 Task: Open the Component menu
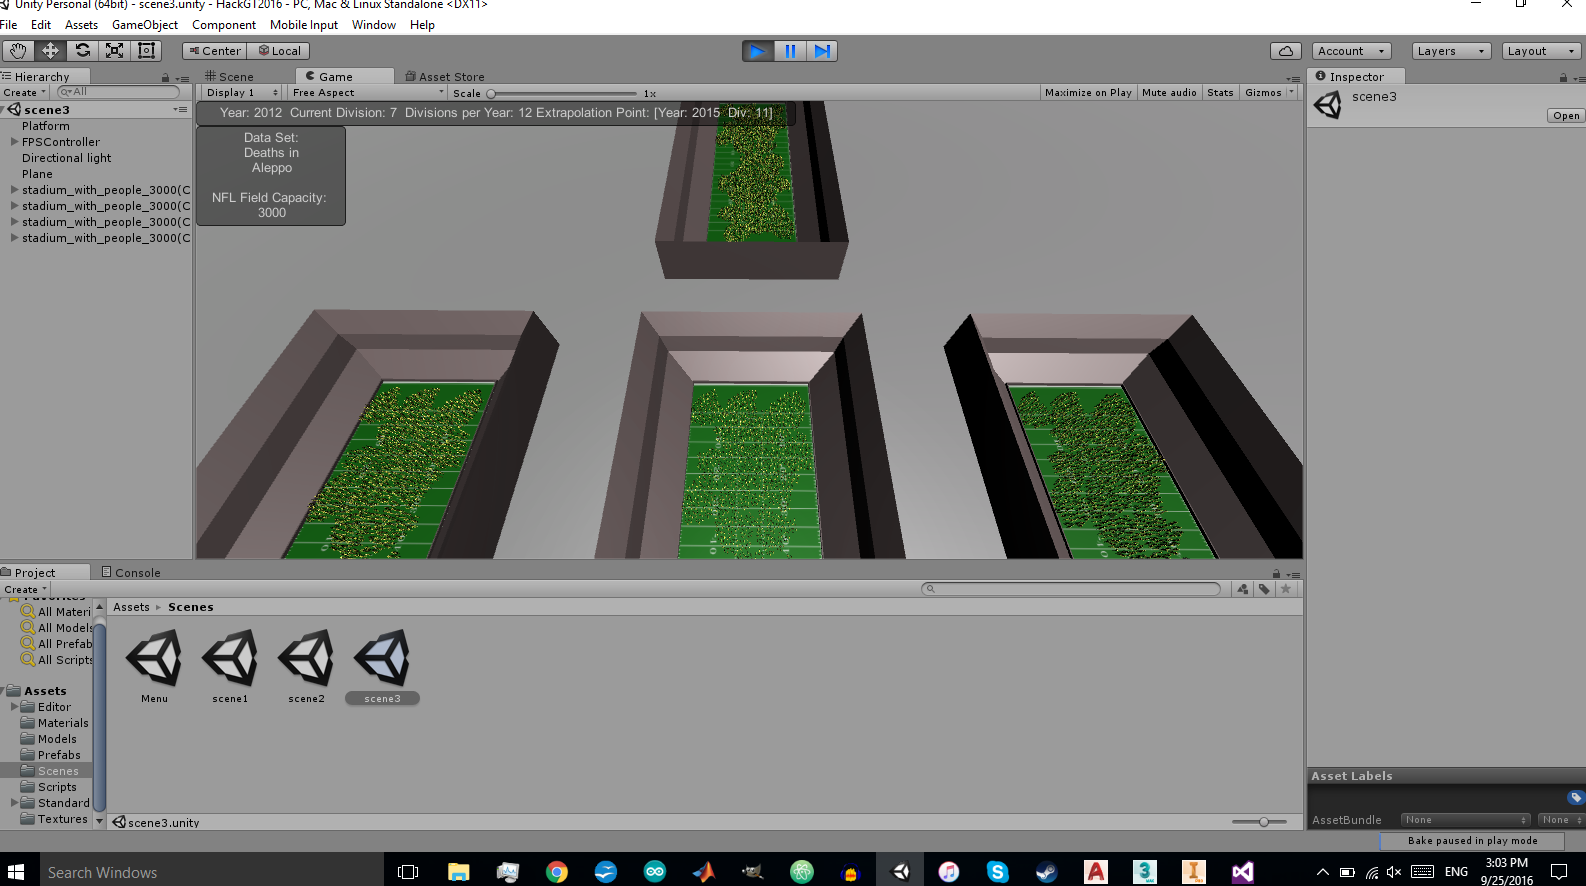point(224,25)
